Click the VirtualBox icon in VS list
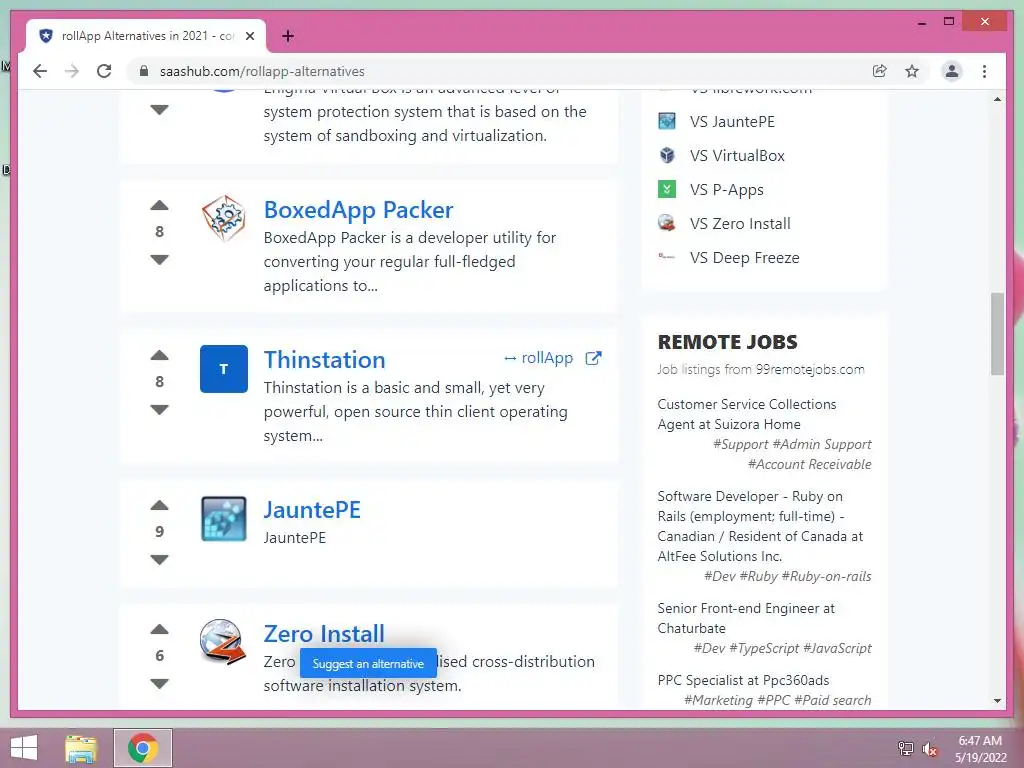Image resolution: width=1024 pixels, height=768 pixels. 667,155
